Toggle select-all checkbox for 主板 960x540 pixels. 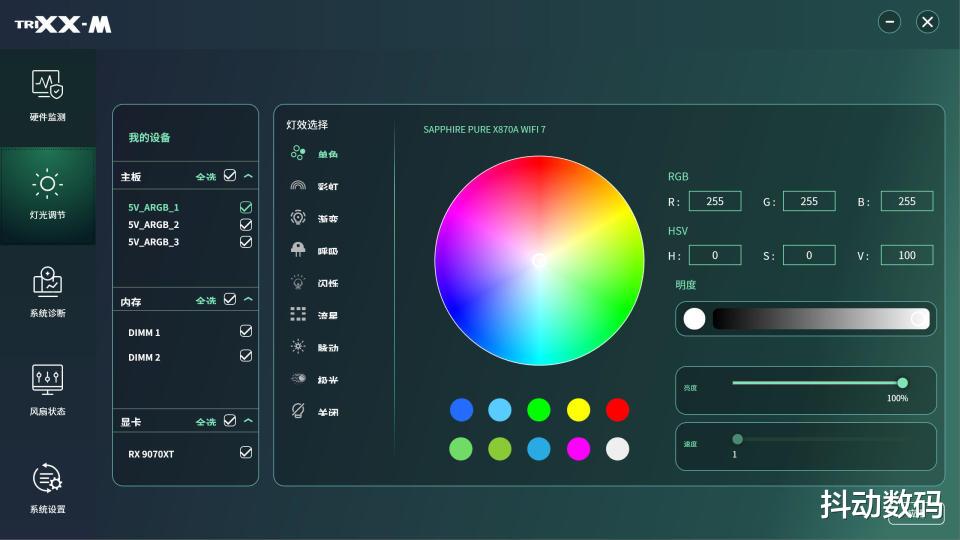(x=230, y=176)
